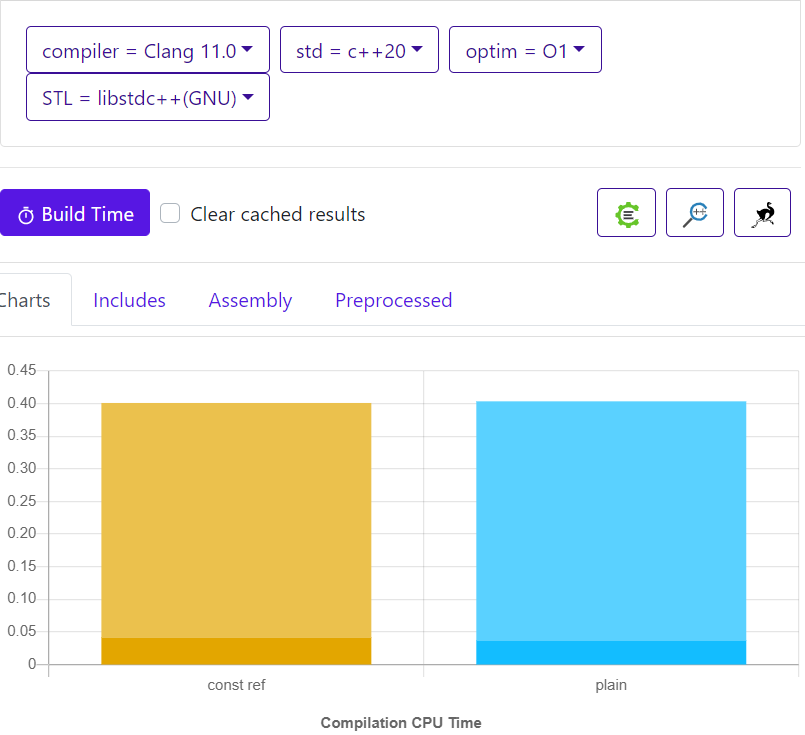Click the dark orange const ref bar segment
The height and width of the screenshot is (735, 805).
click(236, 651)
